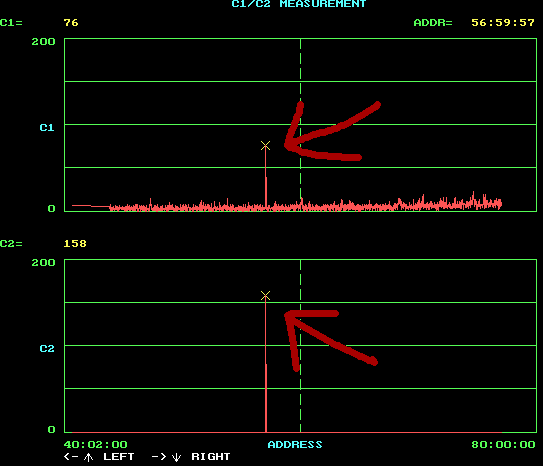Click the cyan C1 axis label
The width and height of the screenshot is (543, 466).
47,128
